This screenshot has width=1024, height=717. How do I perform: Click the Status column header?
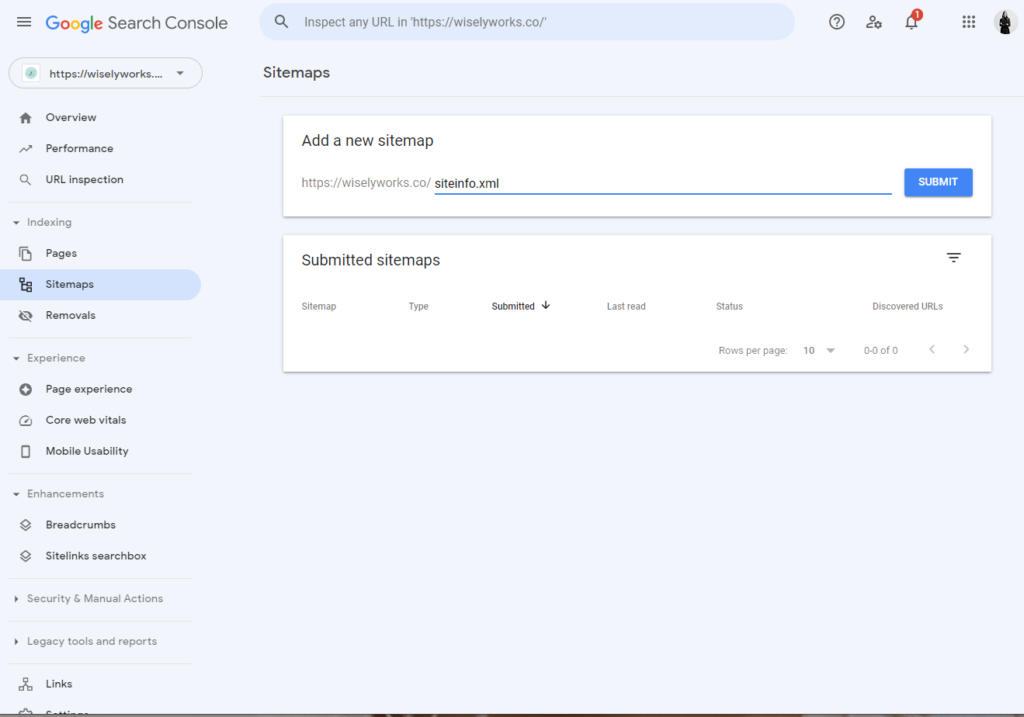(729, 306)
